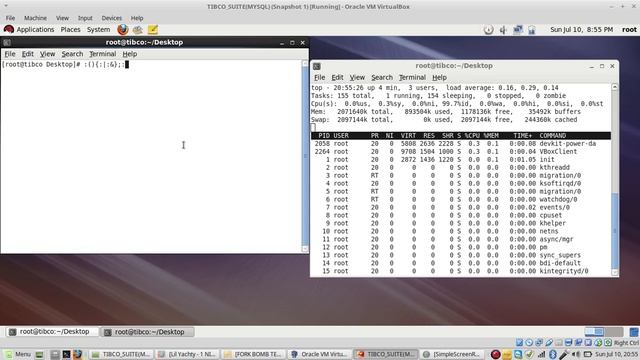Switch to Lil Yachty taskbar entry
The image size is (640, 360).
point(188,354)
